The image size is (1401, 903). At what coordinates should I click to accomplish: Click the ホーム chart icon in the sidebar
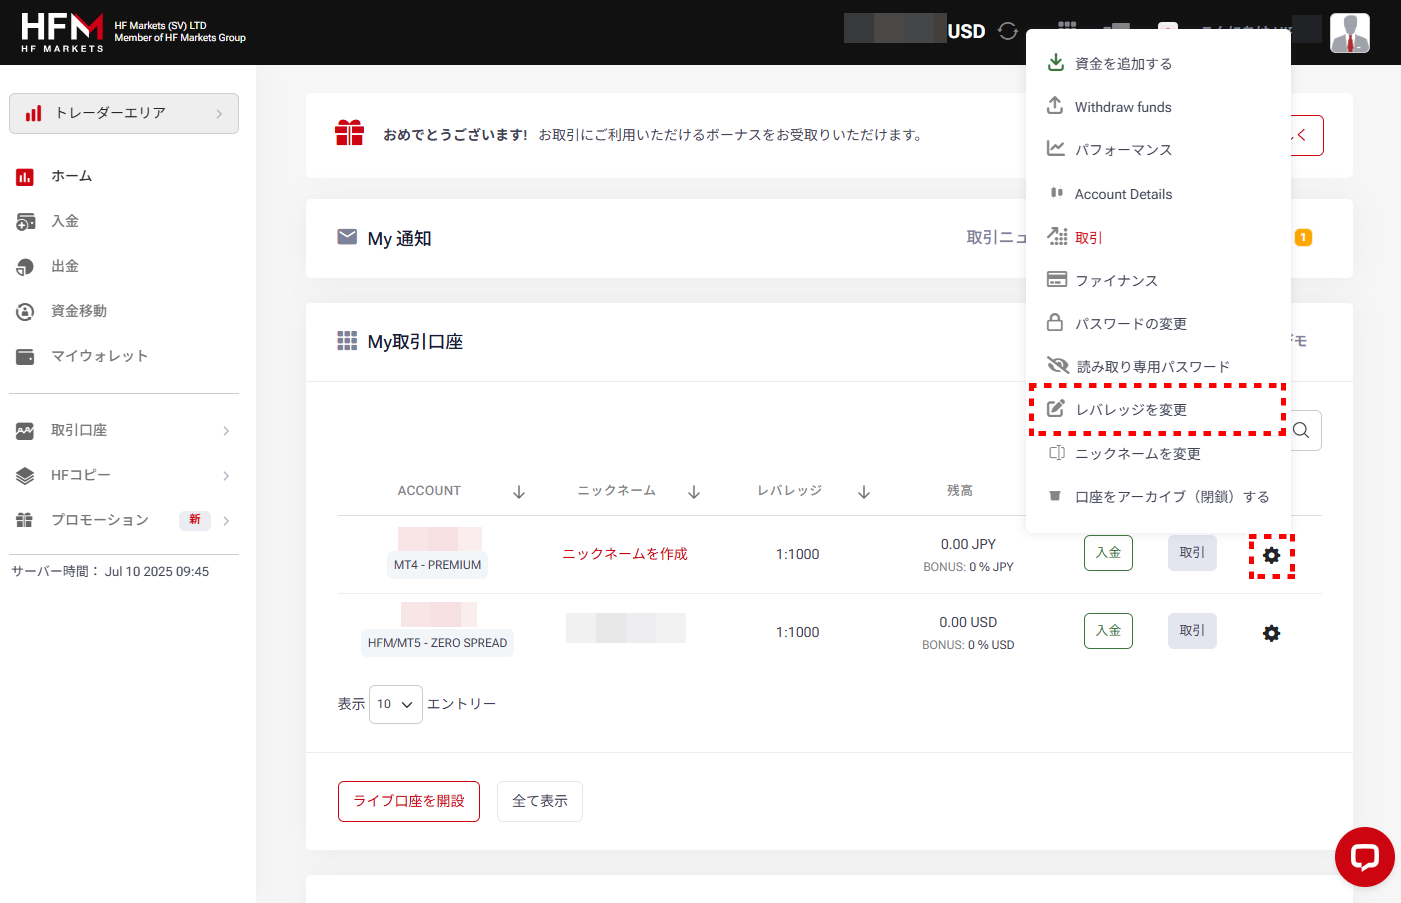pos(25,177)
